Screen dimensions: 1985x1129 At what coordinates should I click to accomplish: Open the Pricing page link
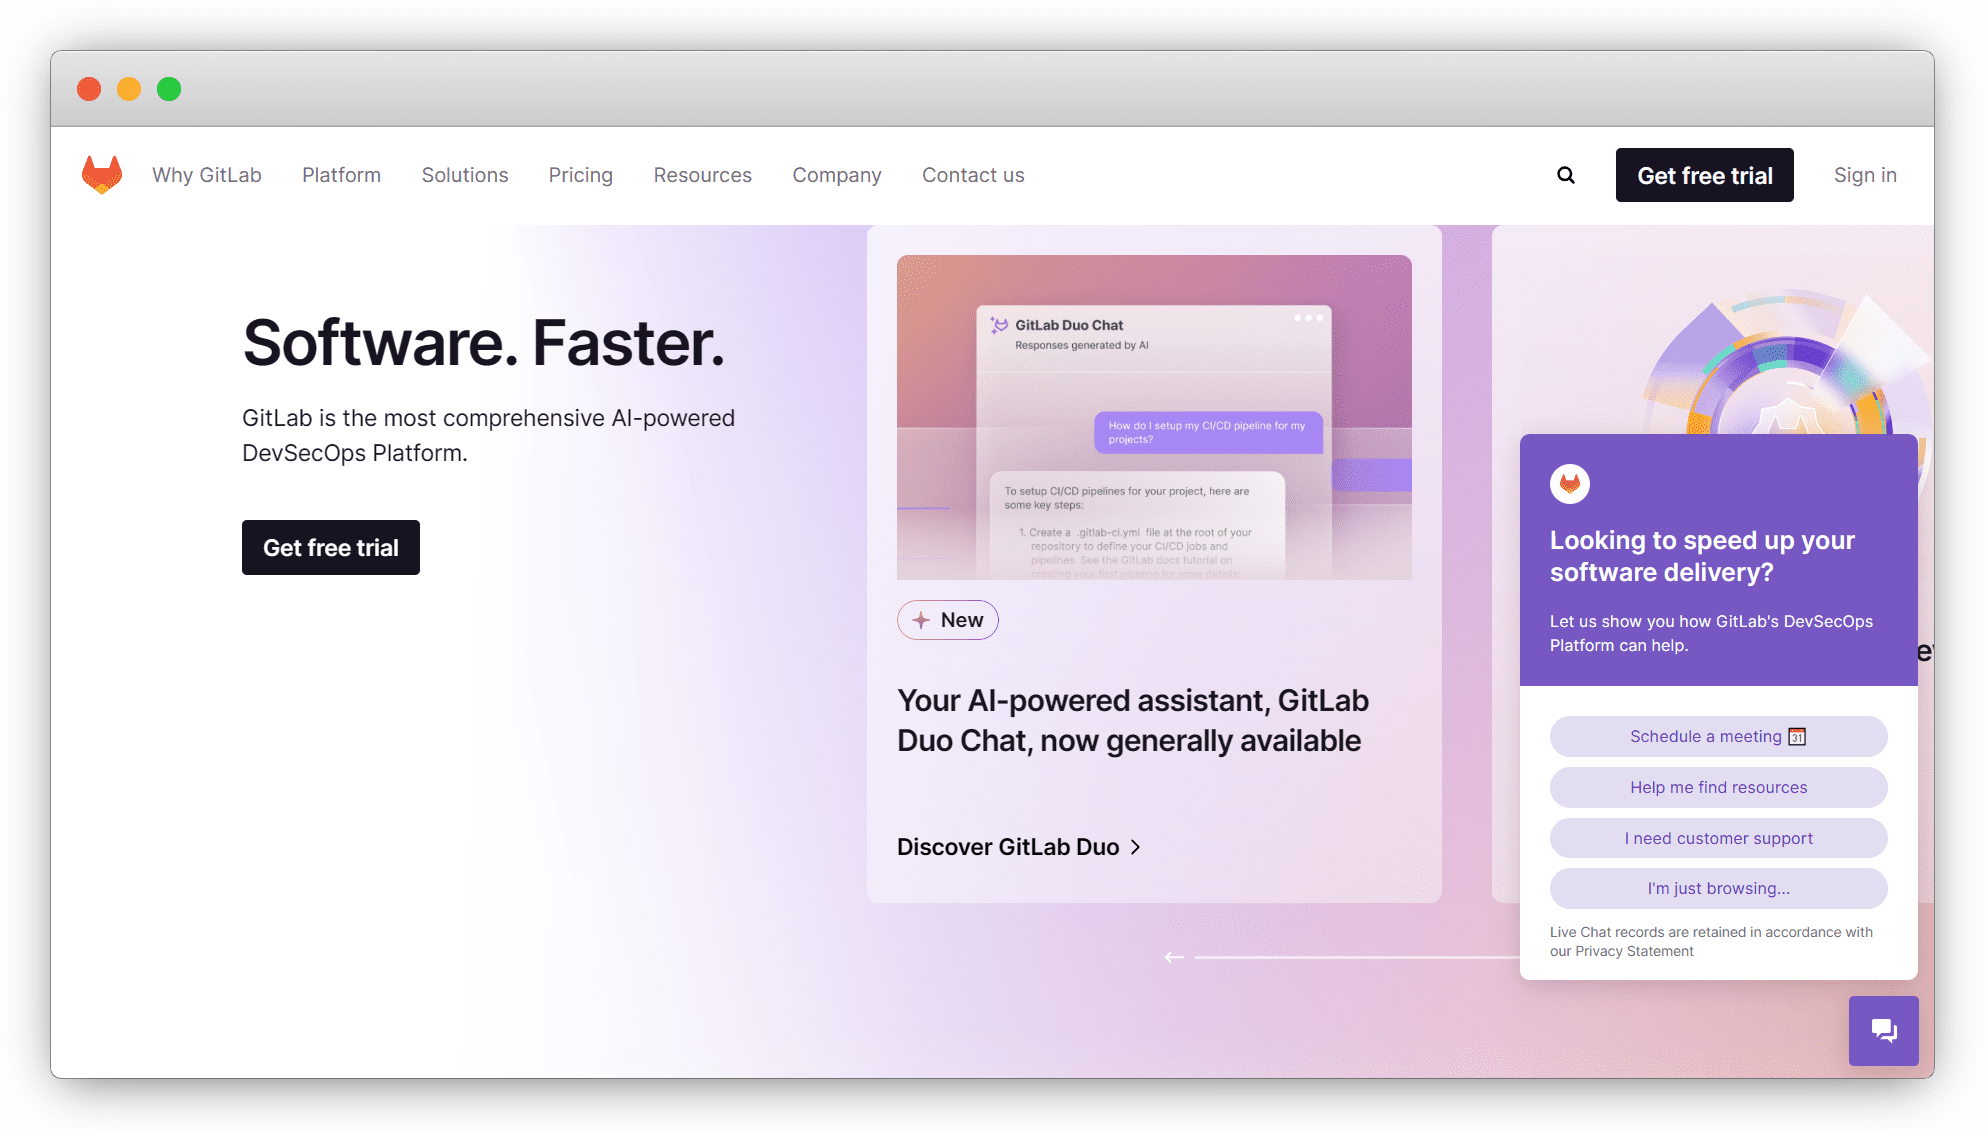pyautogui.click(x=580, y=175)
